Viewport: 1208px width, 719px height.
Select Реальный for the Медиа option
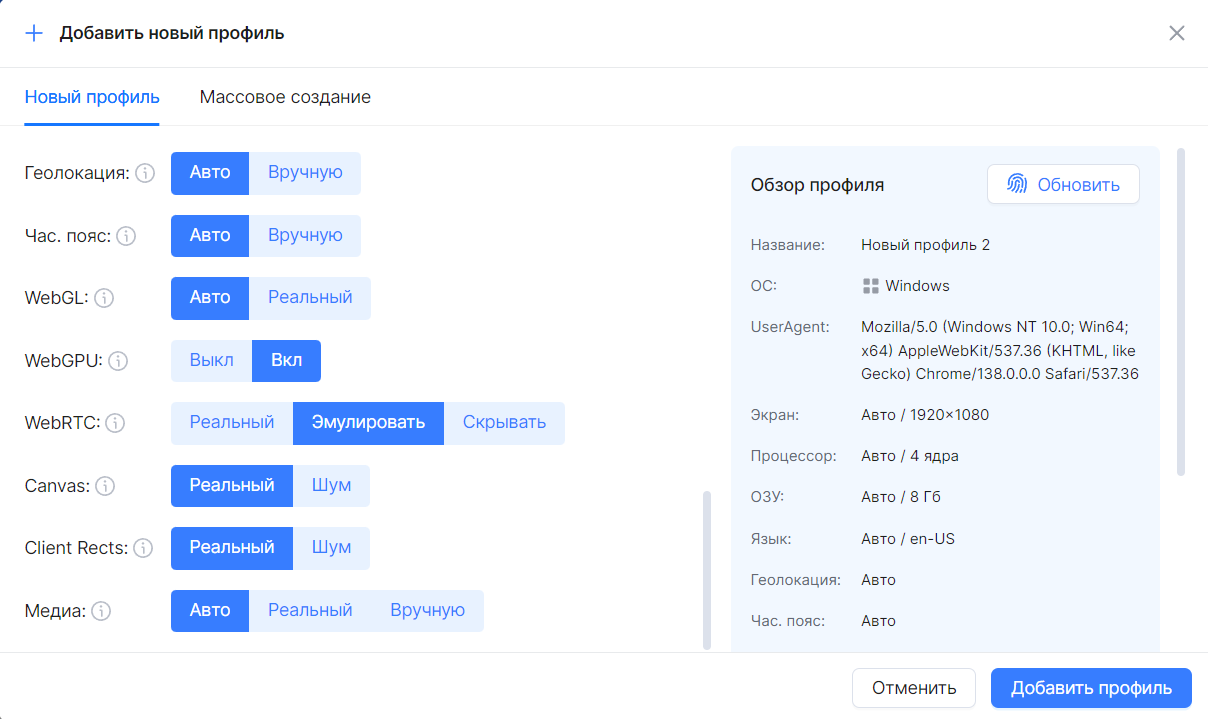point(311,611)
